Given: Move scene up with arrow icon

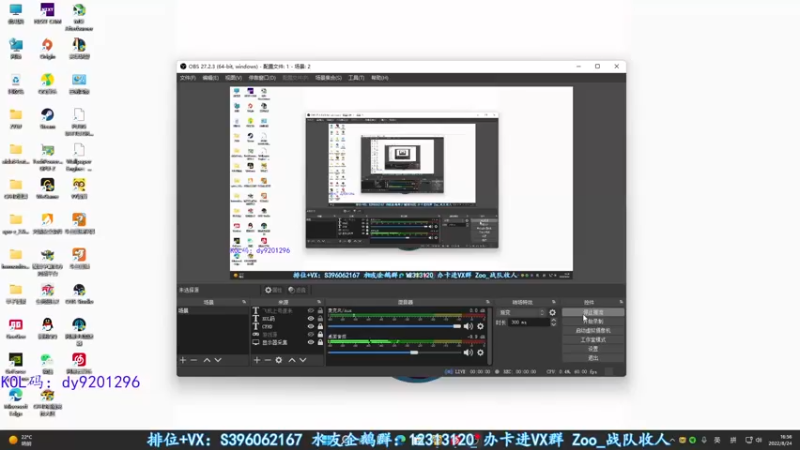Looking at the screenshot, I should (x=207, y=360).
